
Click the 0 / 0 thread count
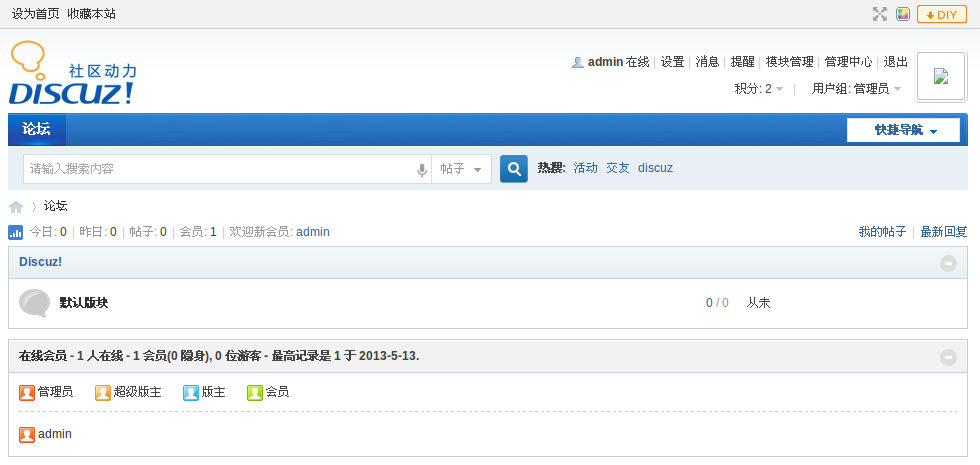click(x=717, y=303)
